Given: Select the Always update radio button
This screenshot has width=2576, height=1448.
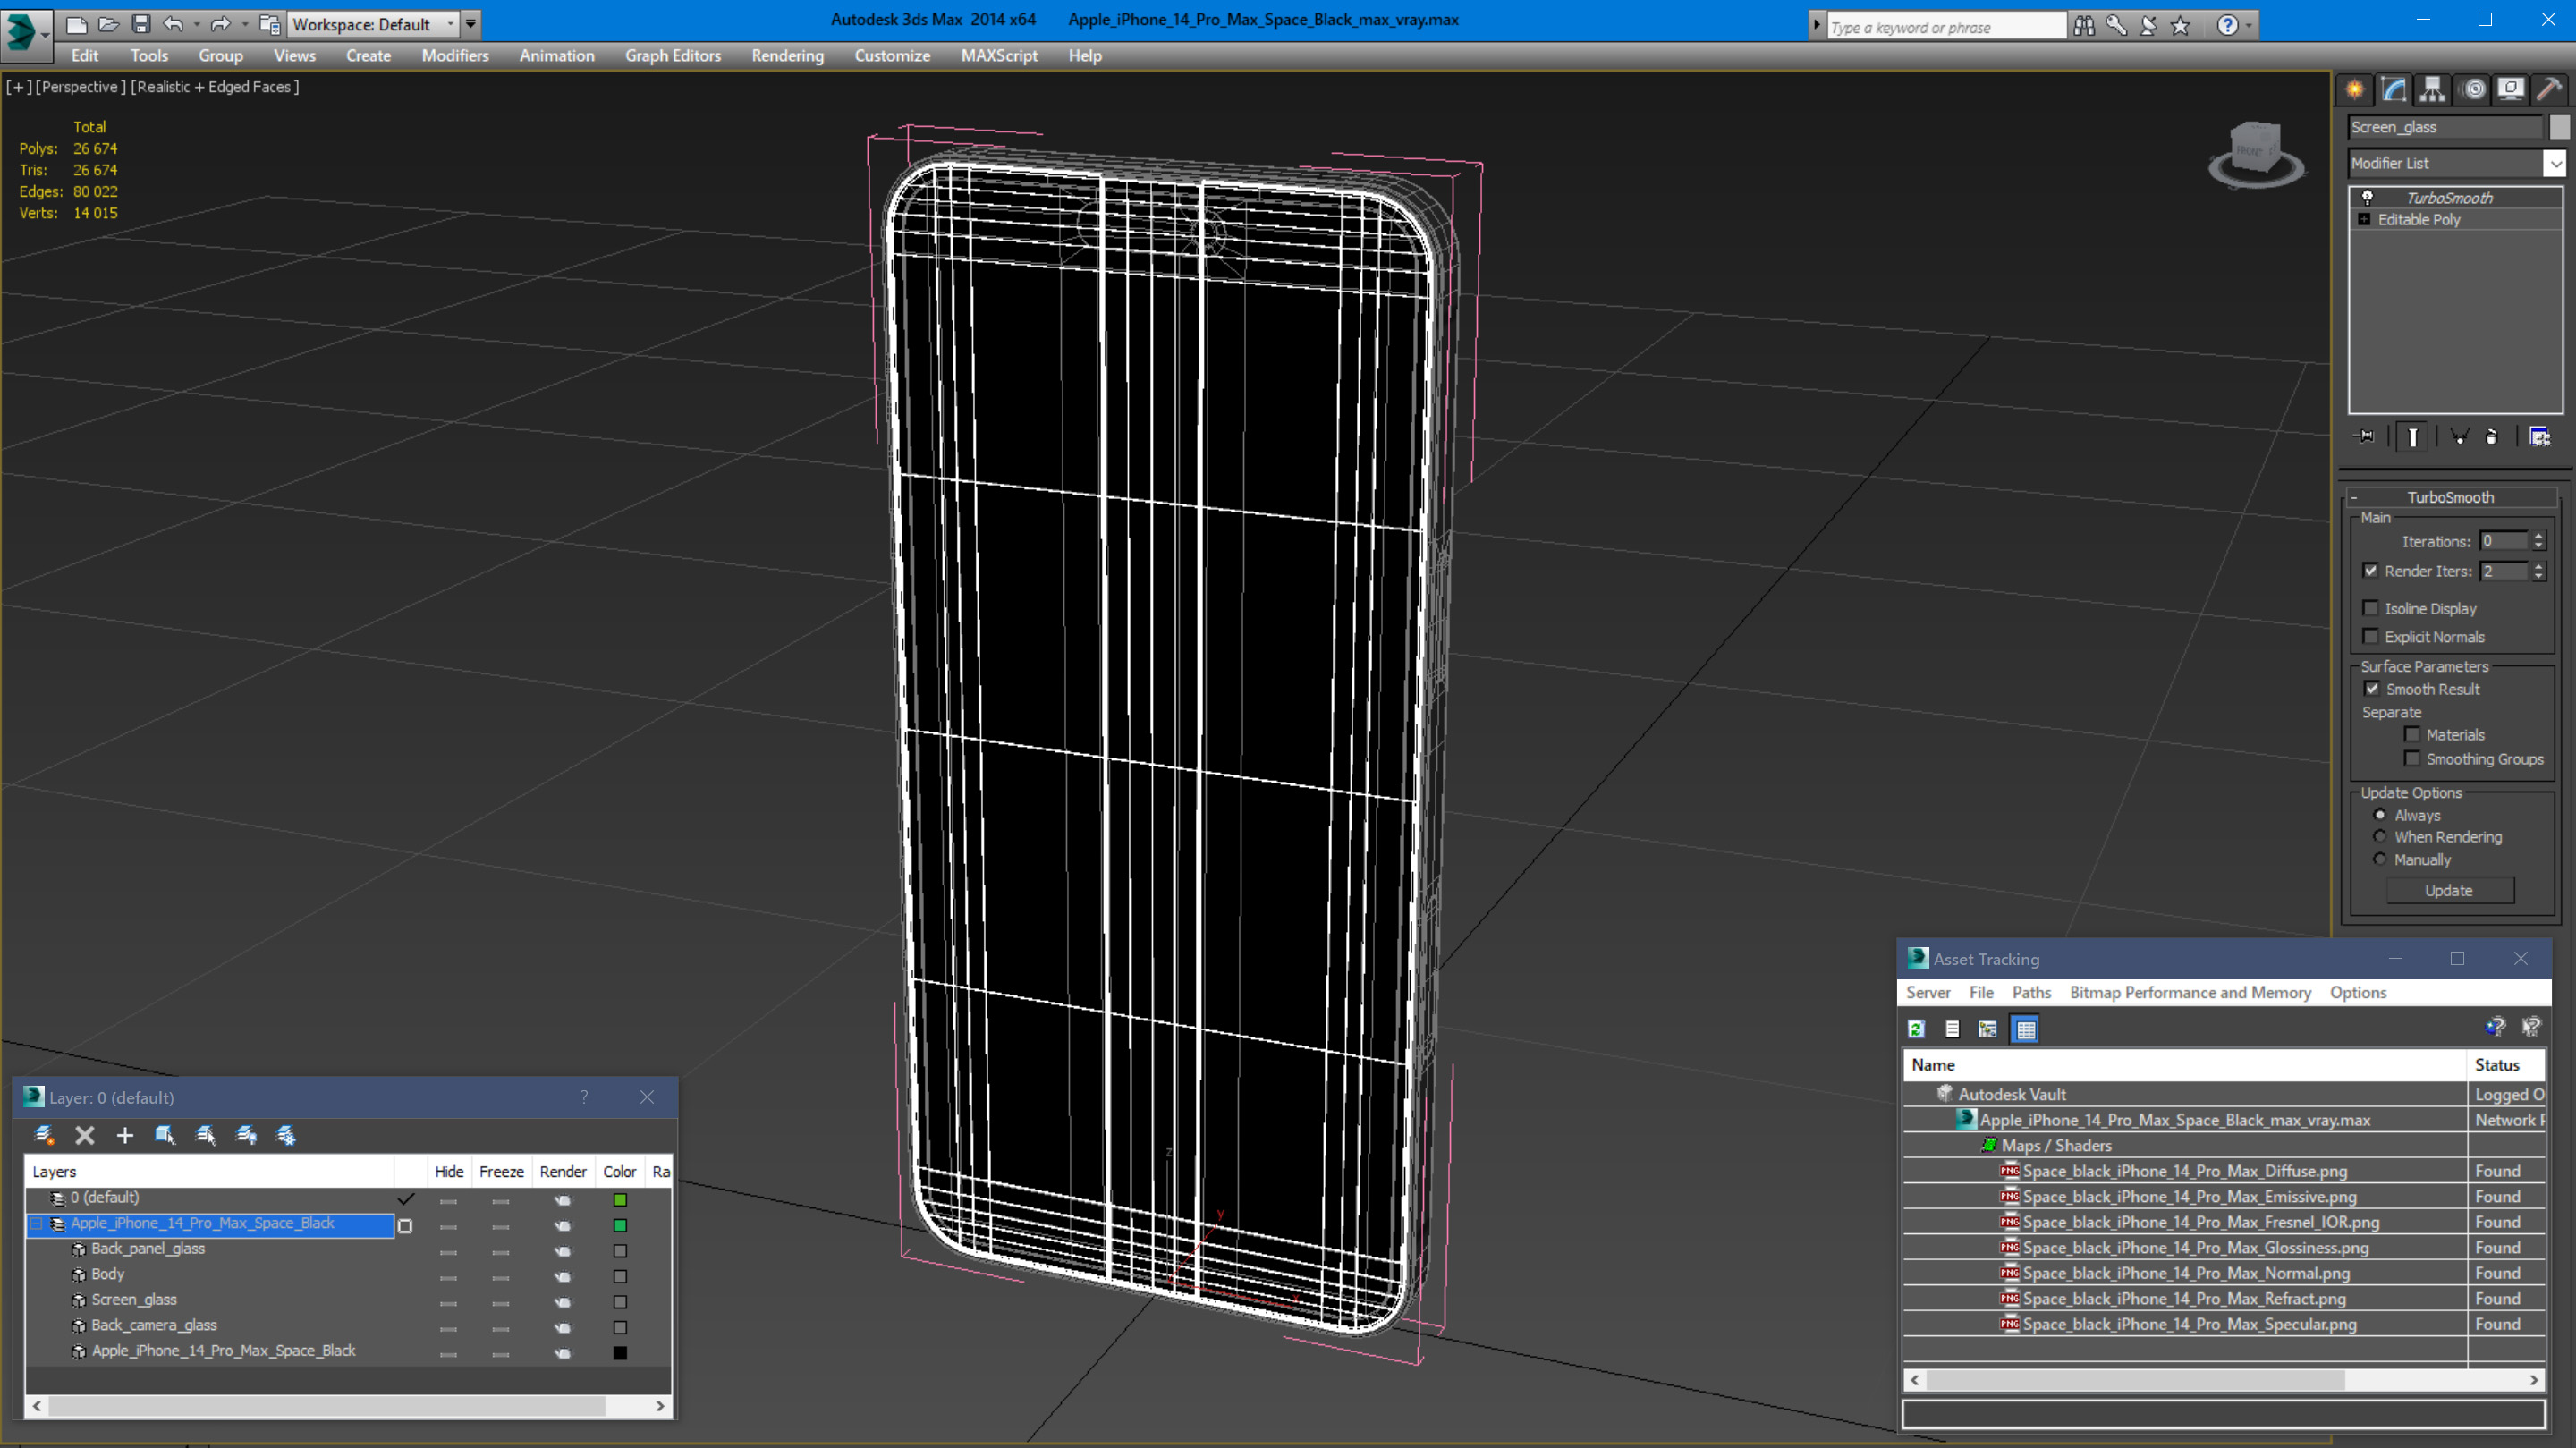Looking at the screenshot, I should pyautogui.click(x=2380, y=815).
